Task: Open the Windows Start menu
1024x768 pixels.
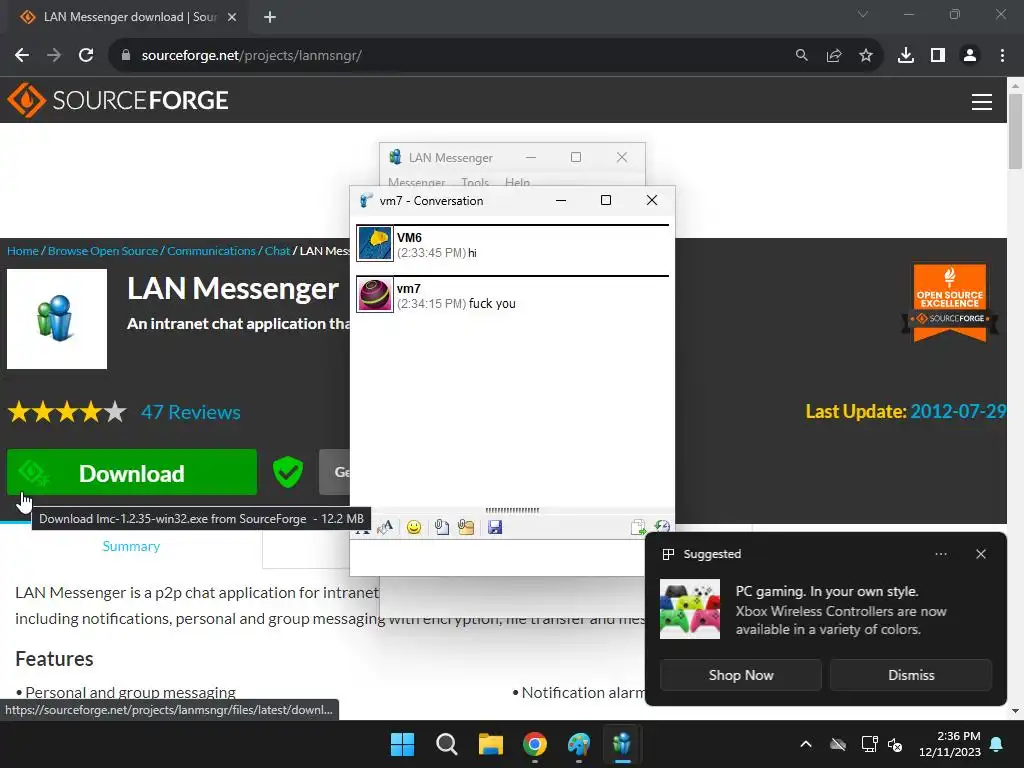Action: (x=402, y=744)
